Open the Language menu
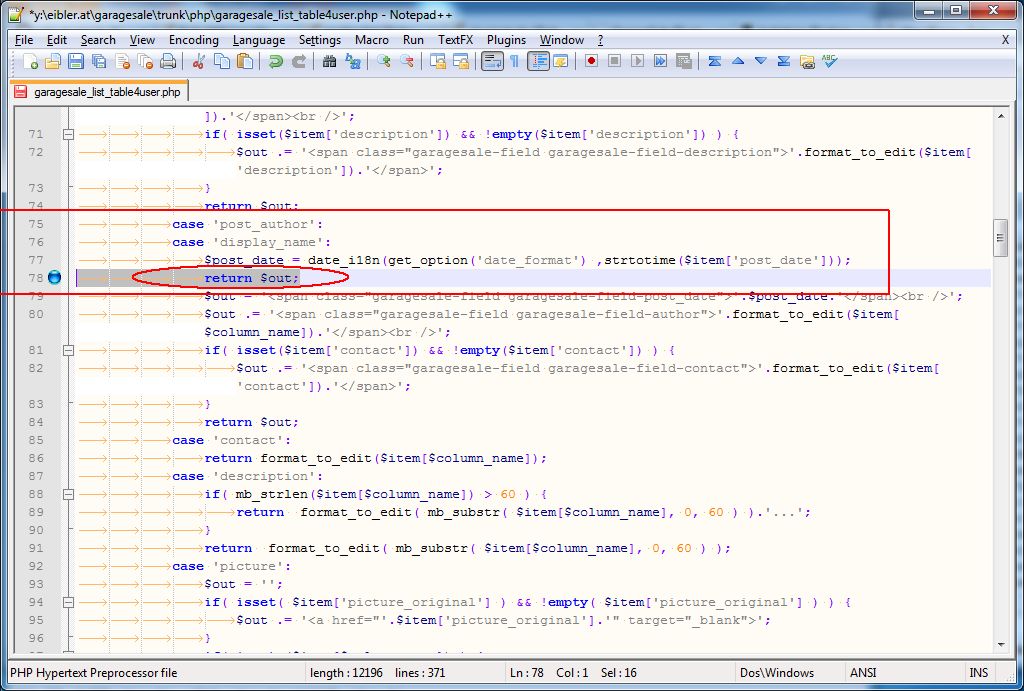1024x691 pixels. [x=259, y=40]
